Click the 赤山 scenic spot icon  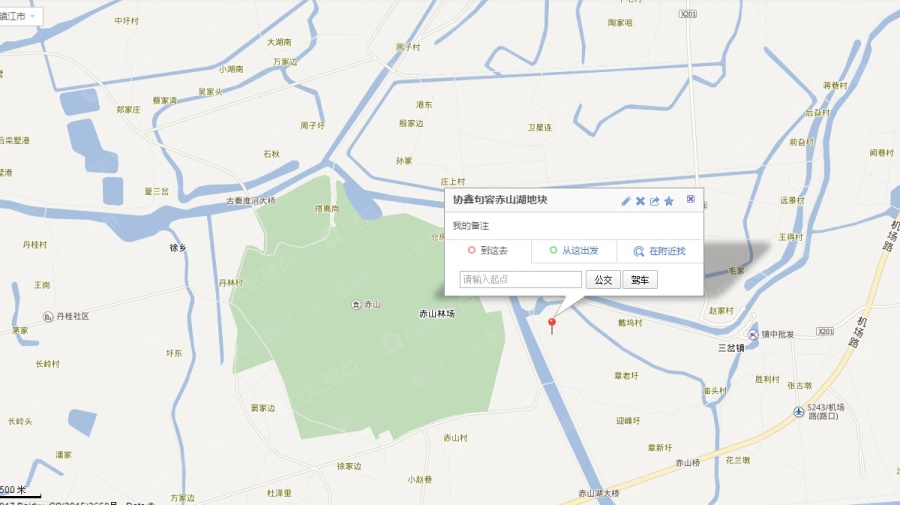pyautogui.click(x=356, y=304)
